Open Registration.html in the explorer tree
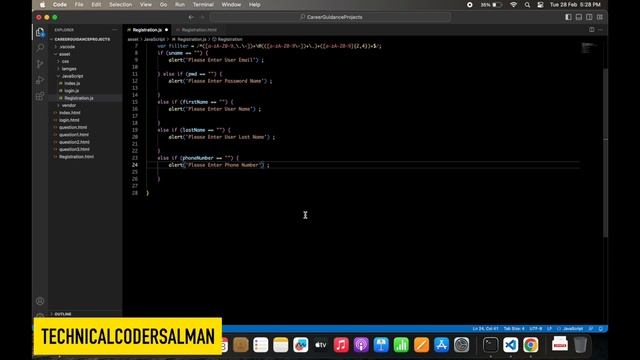 (76, 157)
